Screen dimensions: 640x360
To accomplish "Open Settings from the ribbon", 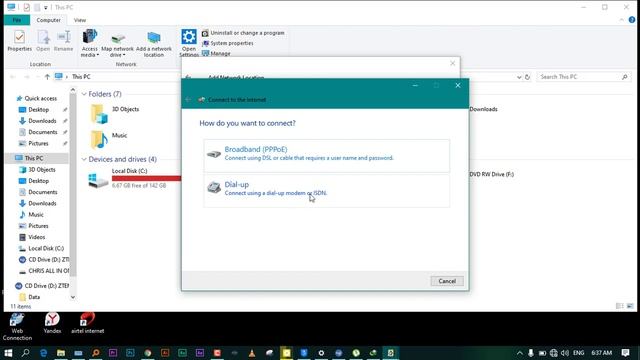I will pyautogui.click(x=189, y=43).
